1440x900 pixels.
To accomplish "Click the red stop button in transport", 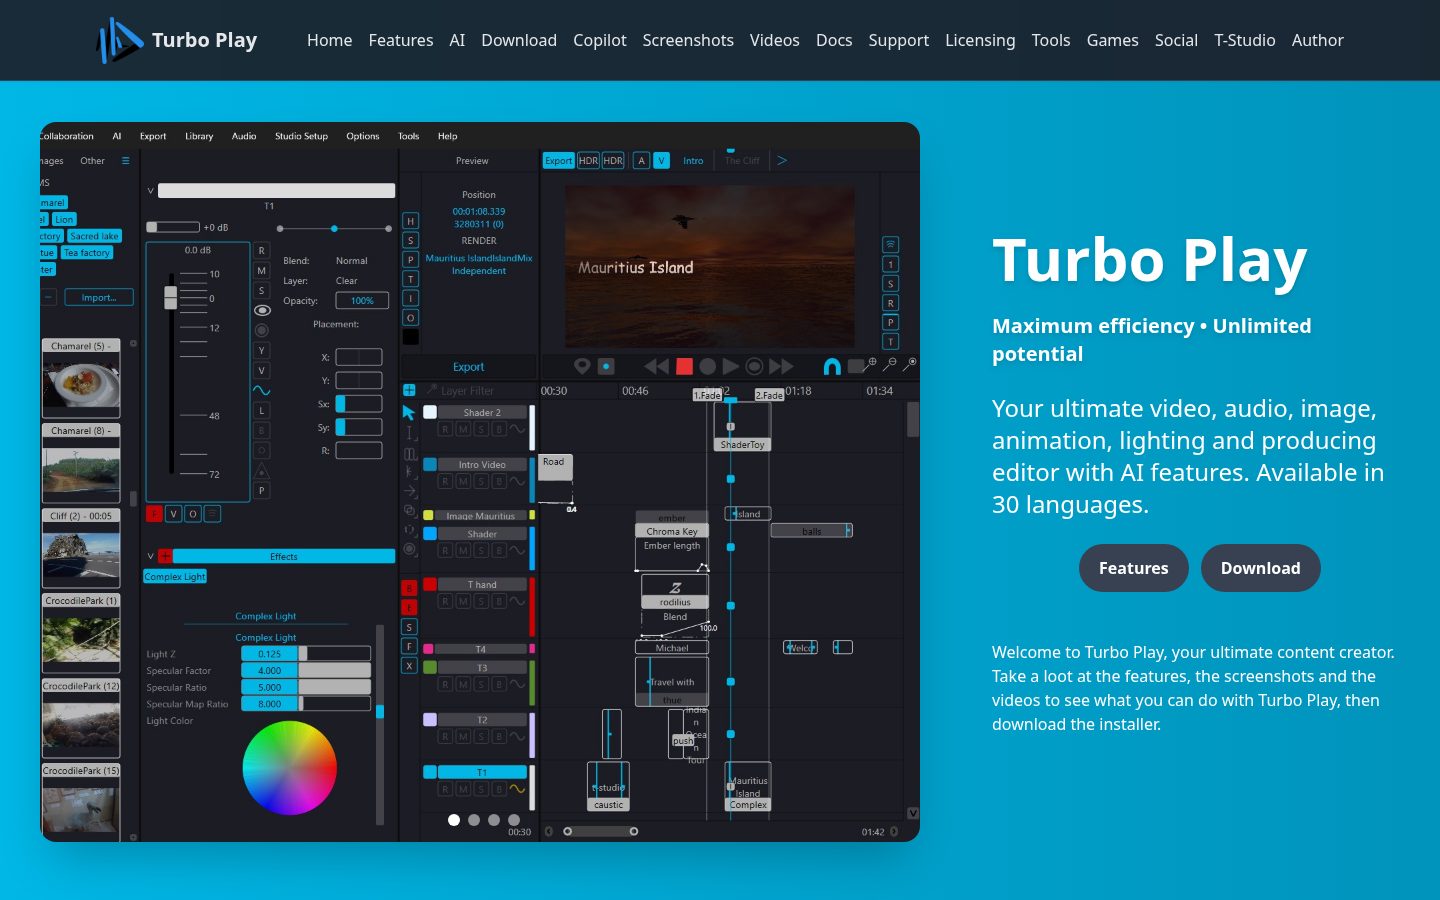I will click(x=684, y=367).
